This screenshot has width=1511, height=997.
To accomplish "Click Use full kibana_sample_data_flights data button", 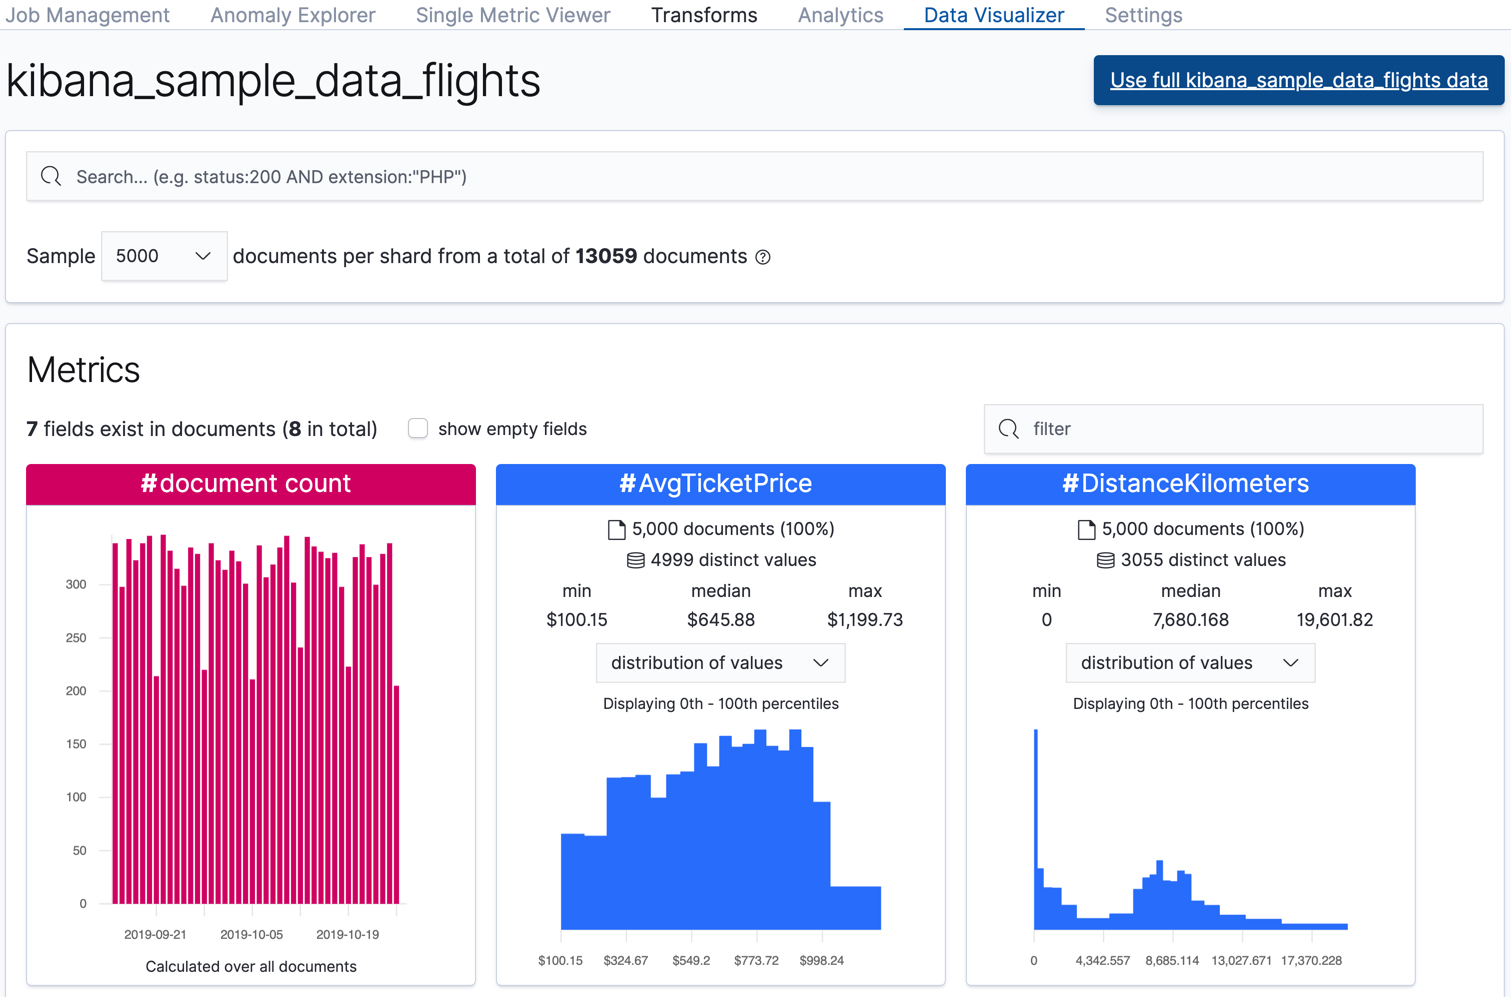I will click(1297, 80).
